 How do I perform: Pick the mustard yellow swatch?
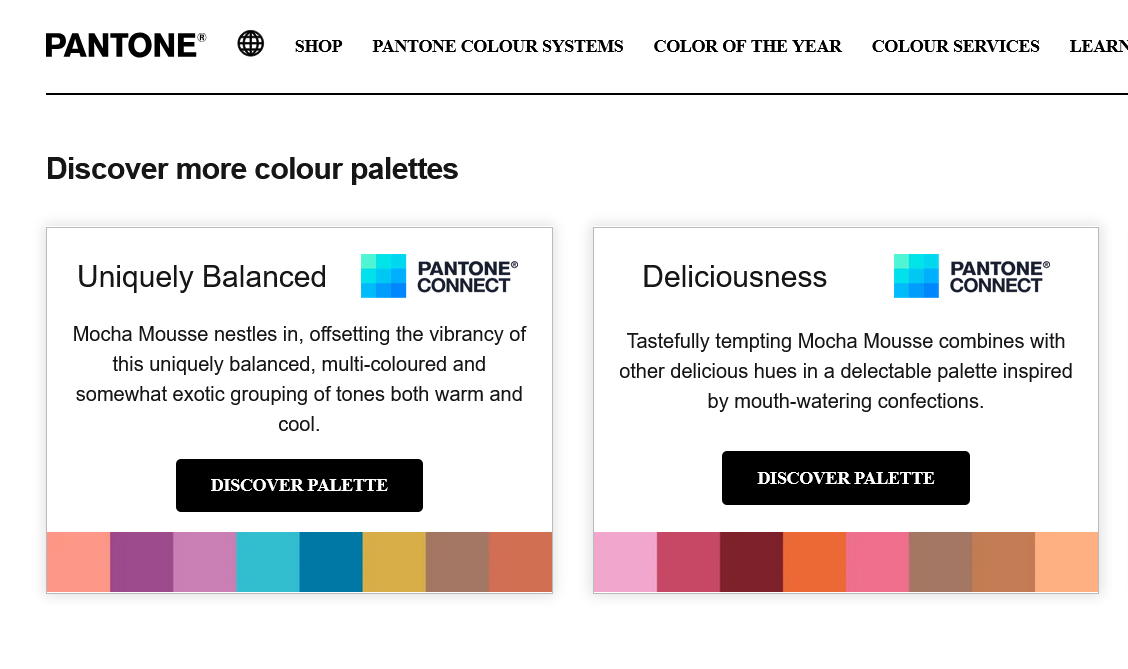(x=394, y=563)
